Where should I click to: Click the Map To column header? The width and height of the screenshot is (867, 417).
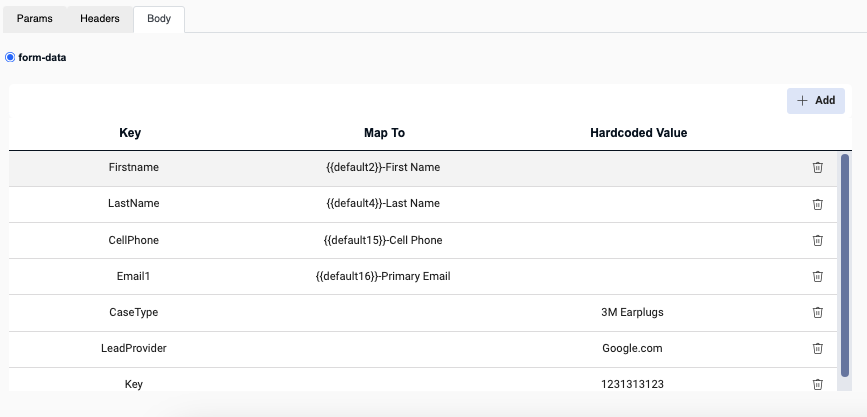[384, 133]
